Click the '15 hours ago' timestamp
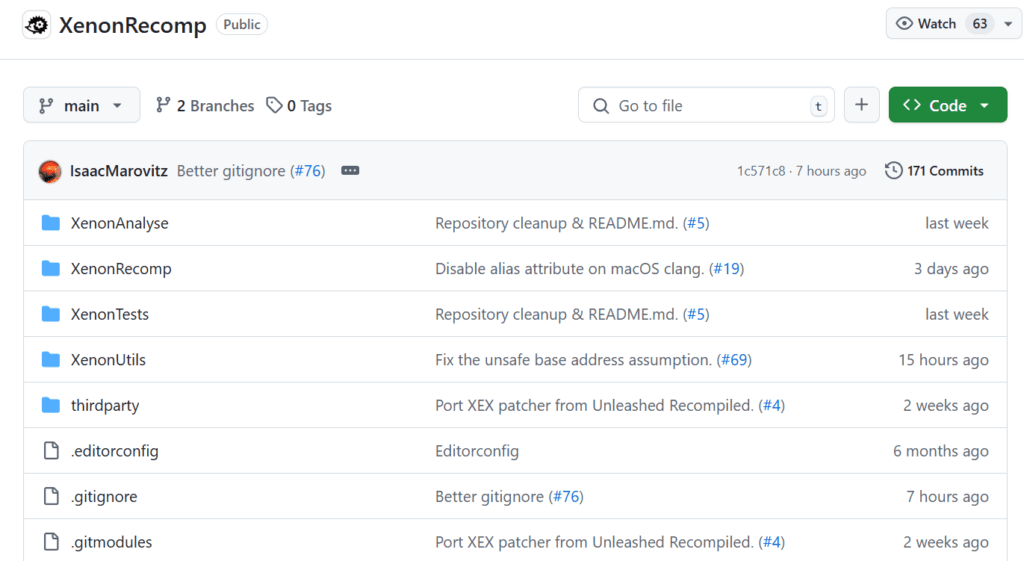 click(x=943, y=360)
